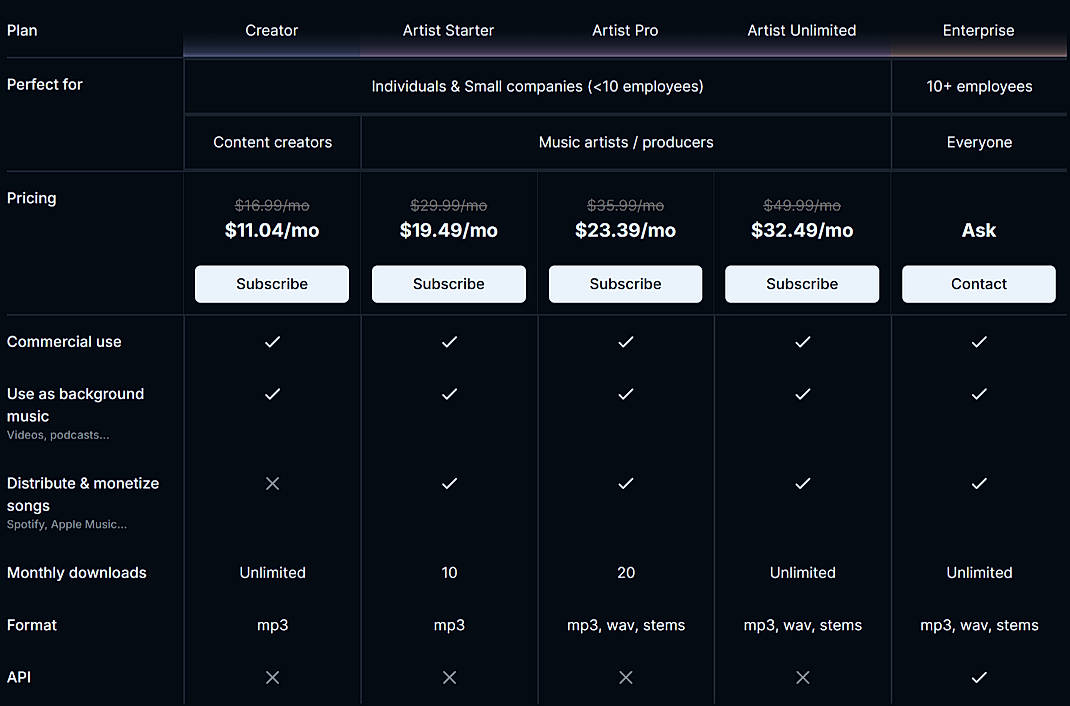Image resolution: width=1070 pixels, height=706 pixels.
Task: Click Subscribe under the Artist Starter plan
Action: pyautogui.click(x=448, y=284)
